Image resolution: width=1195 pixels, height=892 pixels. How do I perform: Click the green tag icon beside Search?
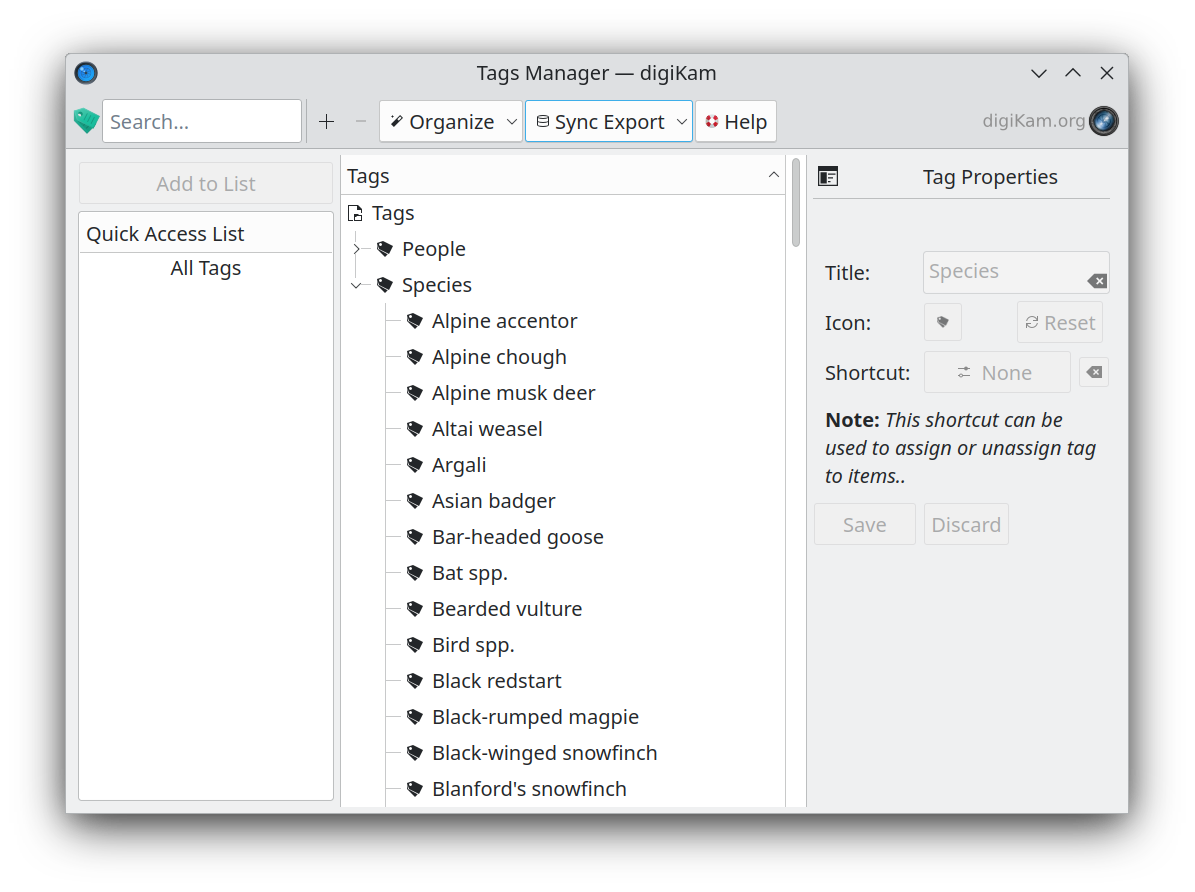pyautogui.click(x=86, y=122)
